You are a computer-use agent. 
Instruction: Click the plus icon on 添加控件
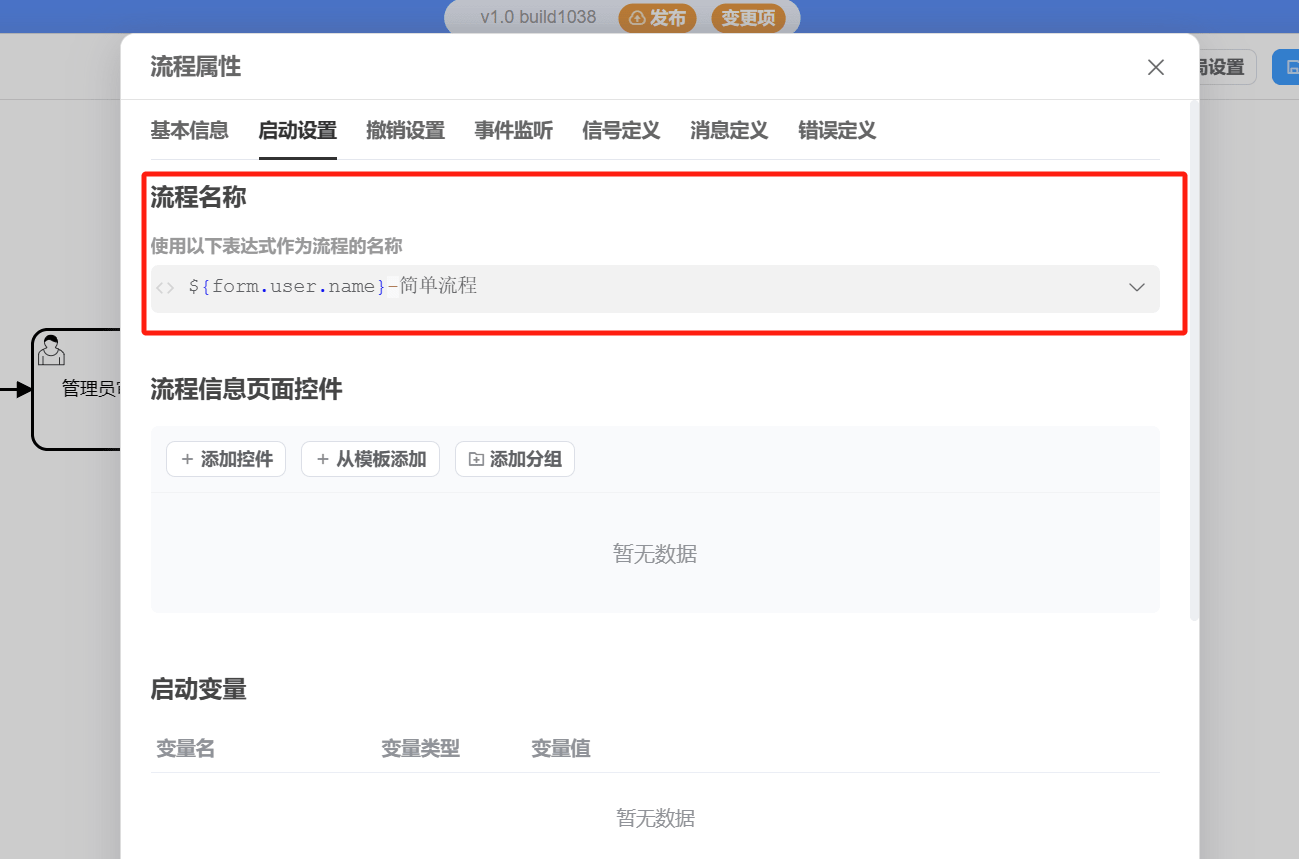click(187, 459)
